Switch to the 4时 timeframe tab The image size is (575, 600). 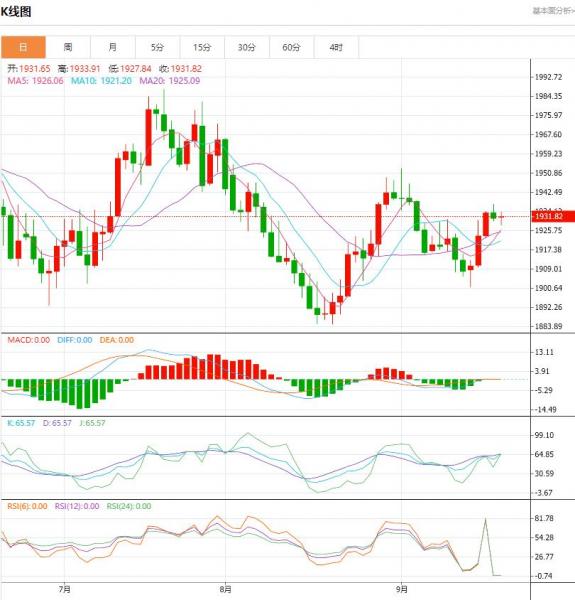(x=337, y=47)
